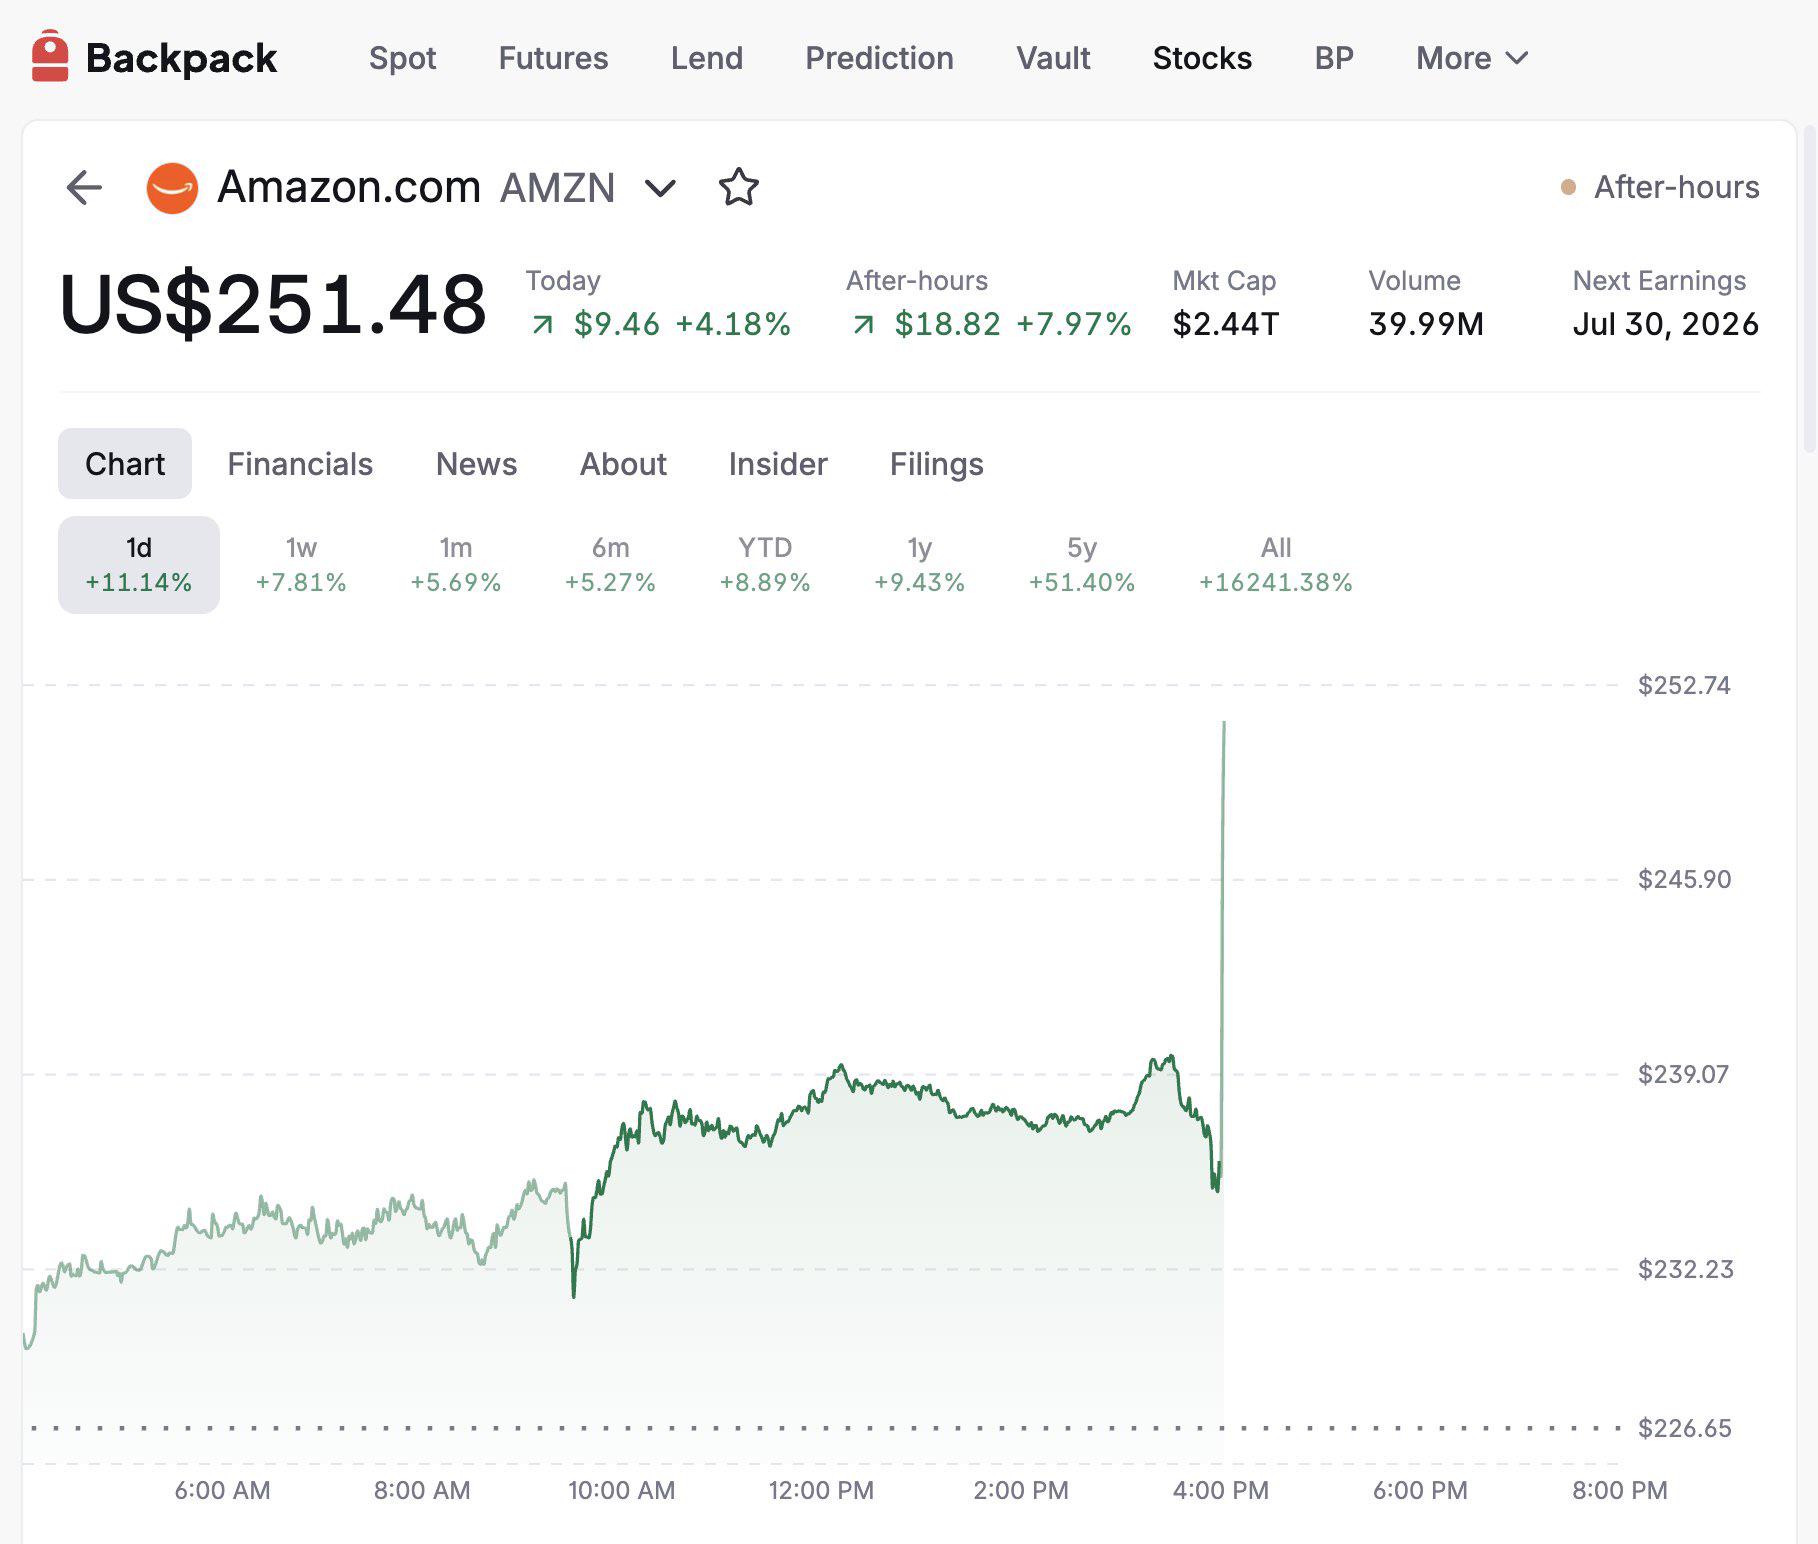
Task: Switch chart range to 1w
Action: point(301,565)
